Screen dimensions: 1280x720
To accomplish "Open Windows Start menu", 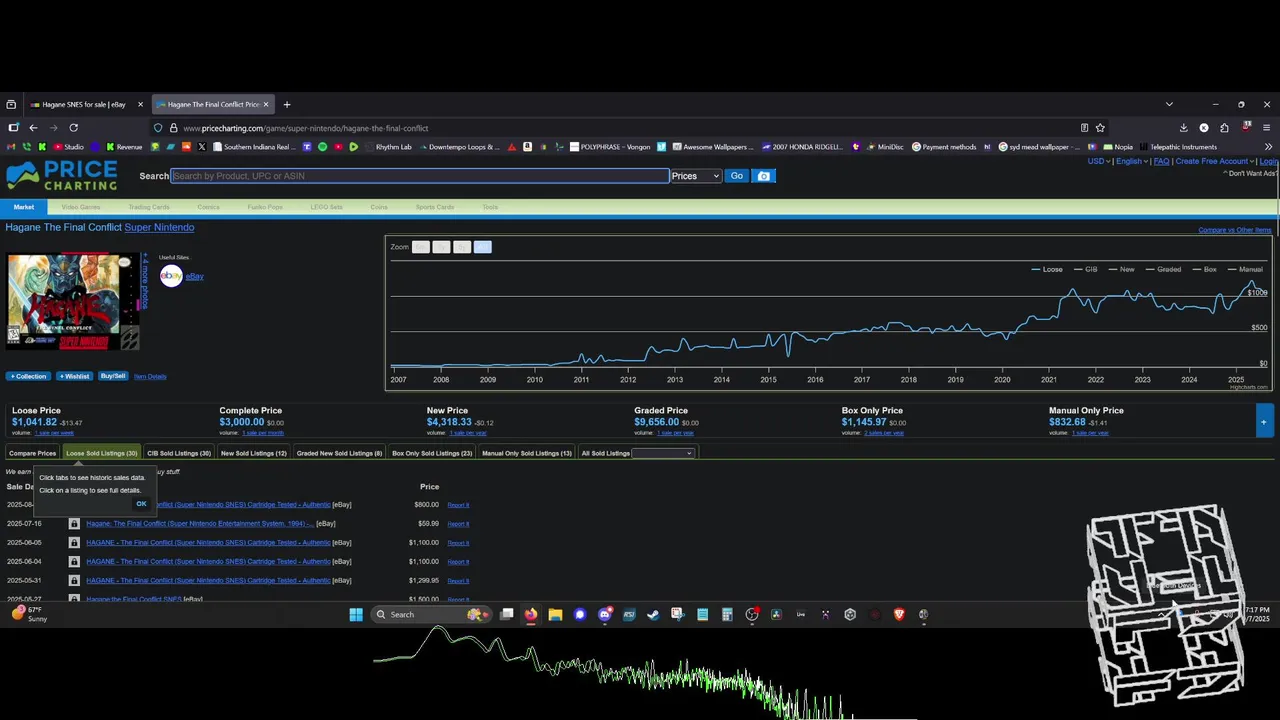I will (356, 614).
